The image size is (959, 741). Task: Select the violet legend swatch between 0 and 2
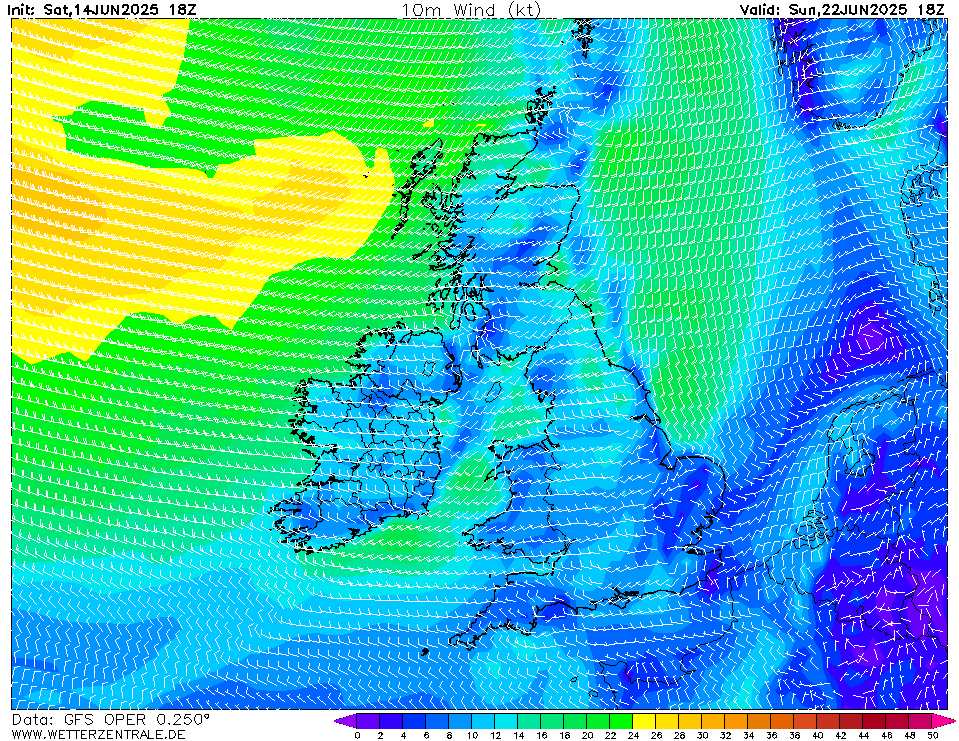(x=368, y=720)
